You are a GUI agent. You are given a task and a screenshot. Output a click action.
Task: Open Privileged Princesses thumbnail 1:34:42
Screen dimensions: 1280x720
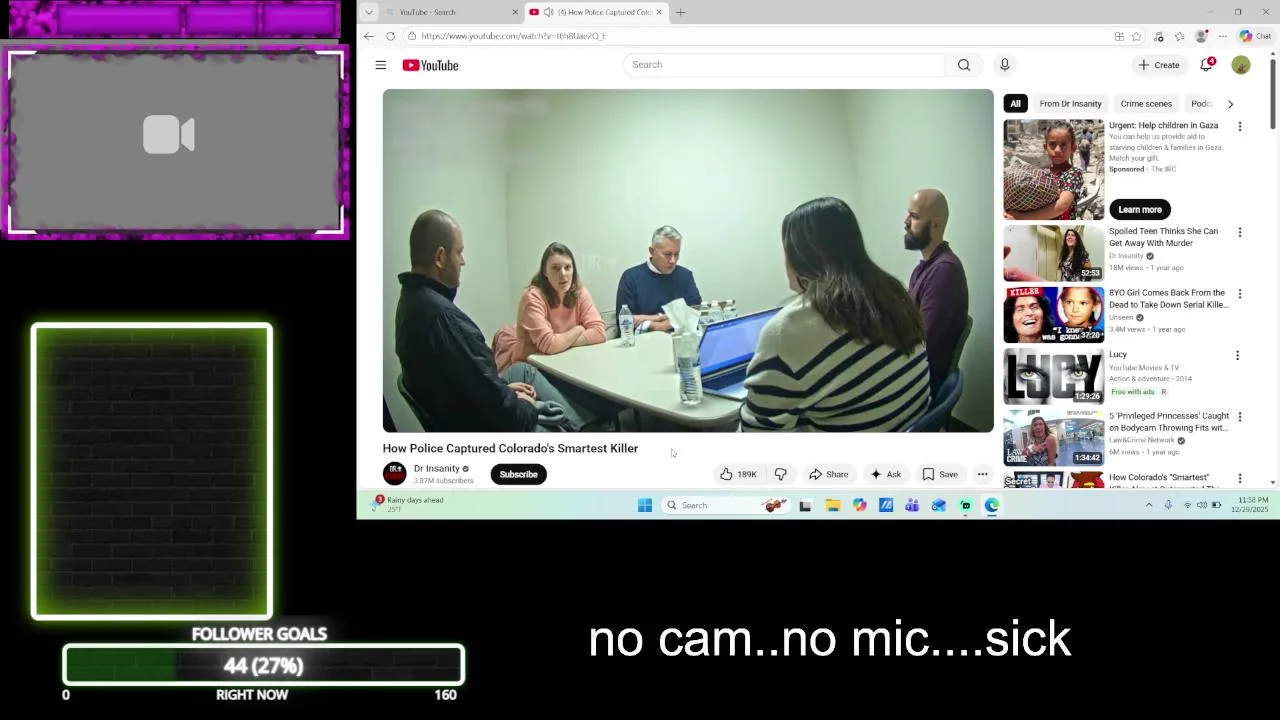(x=1054, y=438)
